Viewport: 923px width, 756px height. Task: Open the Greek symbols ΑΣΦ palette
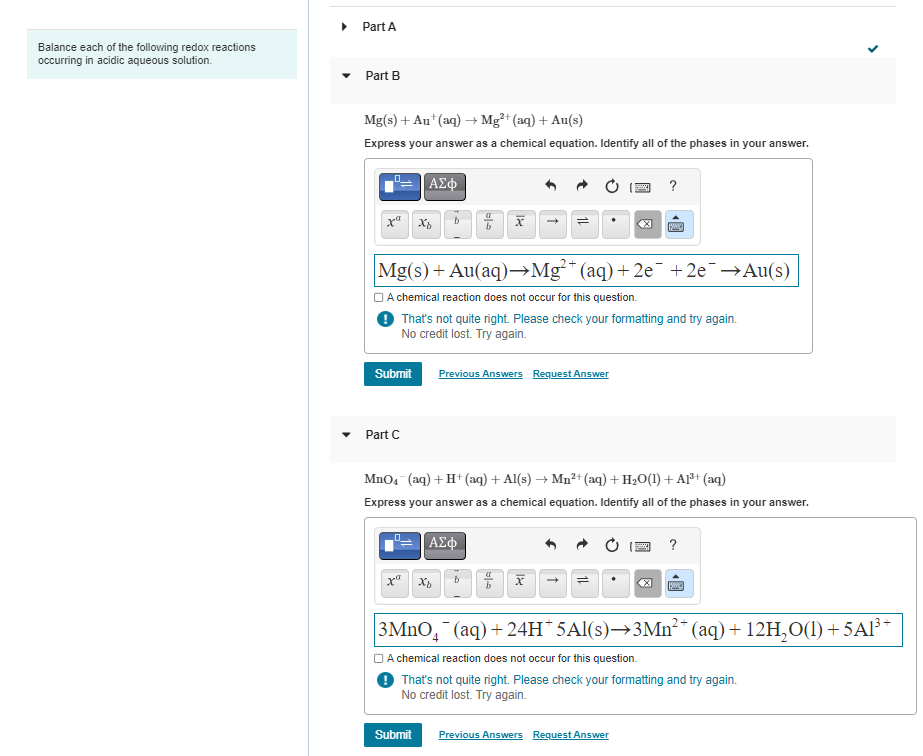click(444, 186)
